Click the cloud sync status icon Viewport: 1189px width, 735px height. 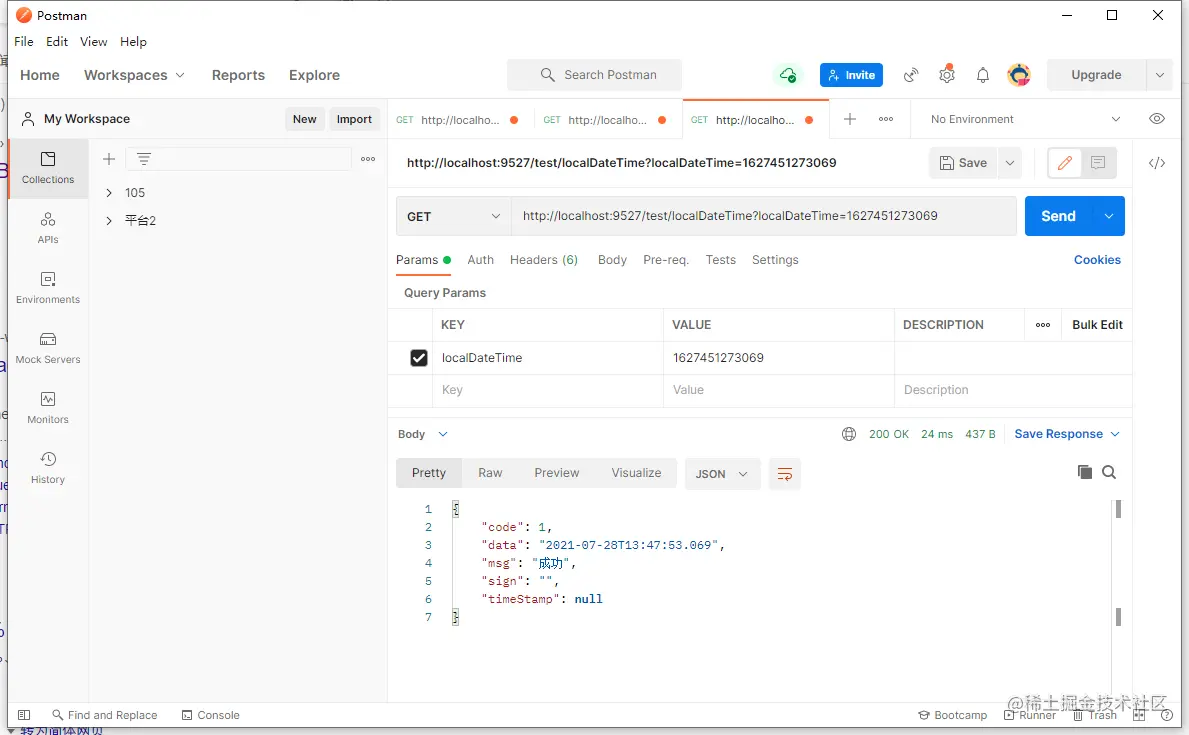(x=788, y=75)
